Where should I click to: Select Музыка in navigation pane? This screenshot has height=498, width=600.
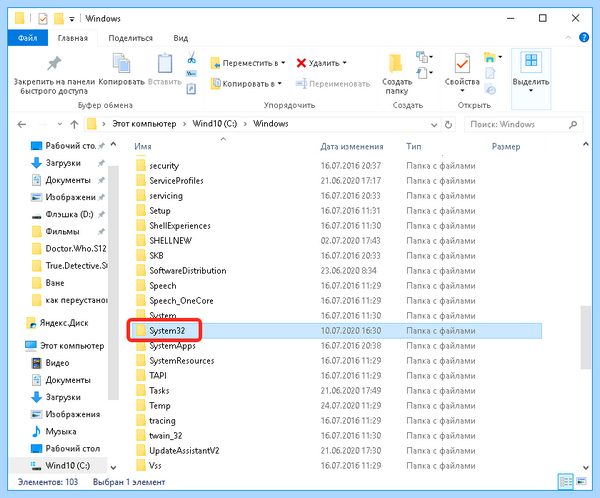click(54, 431)
